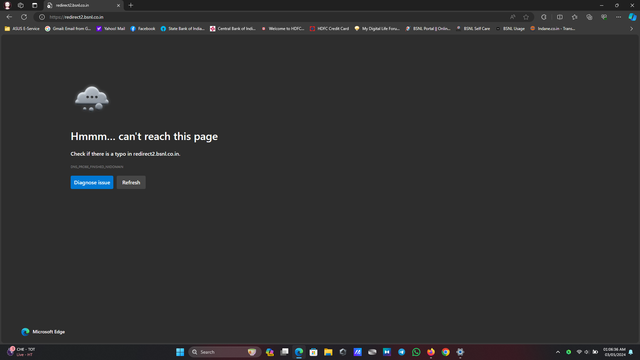Click the taskbar Search box
Viewport: 640px width, 360px height.
click(x=224, y=352)
